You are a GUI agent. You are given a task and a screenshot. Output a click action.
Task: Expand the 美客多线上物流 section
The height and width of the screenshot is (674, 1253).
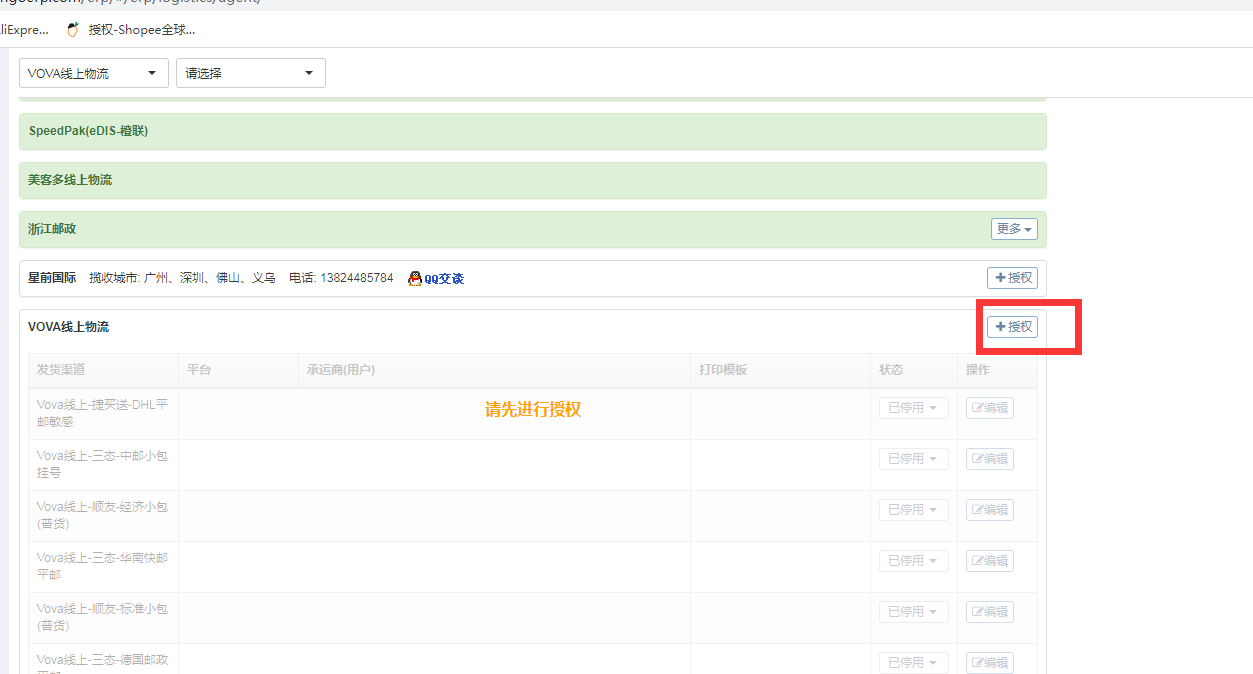pos(533,180)
